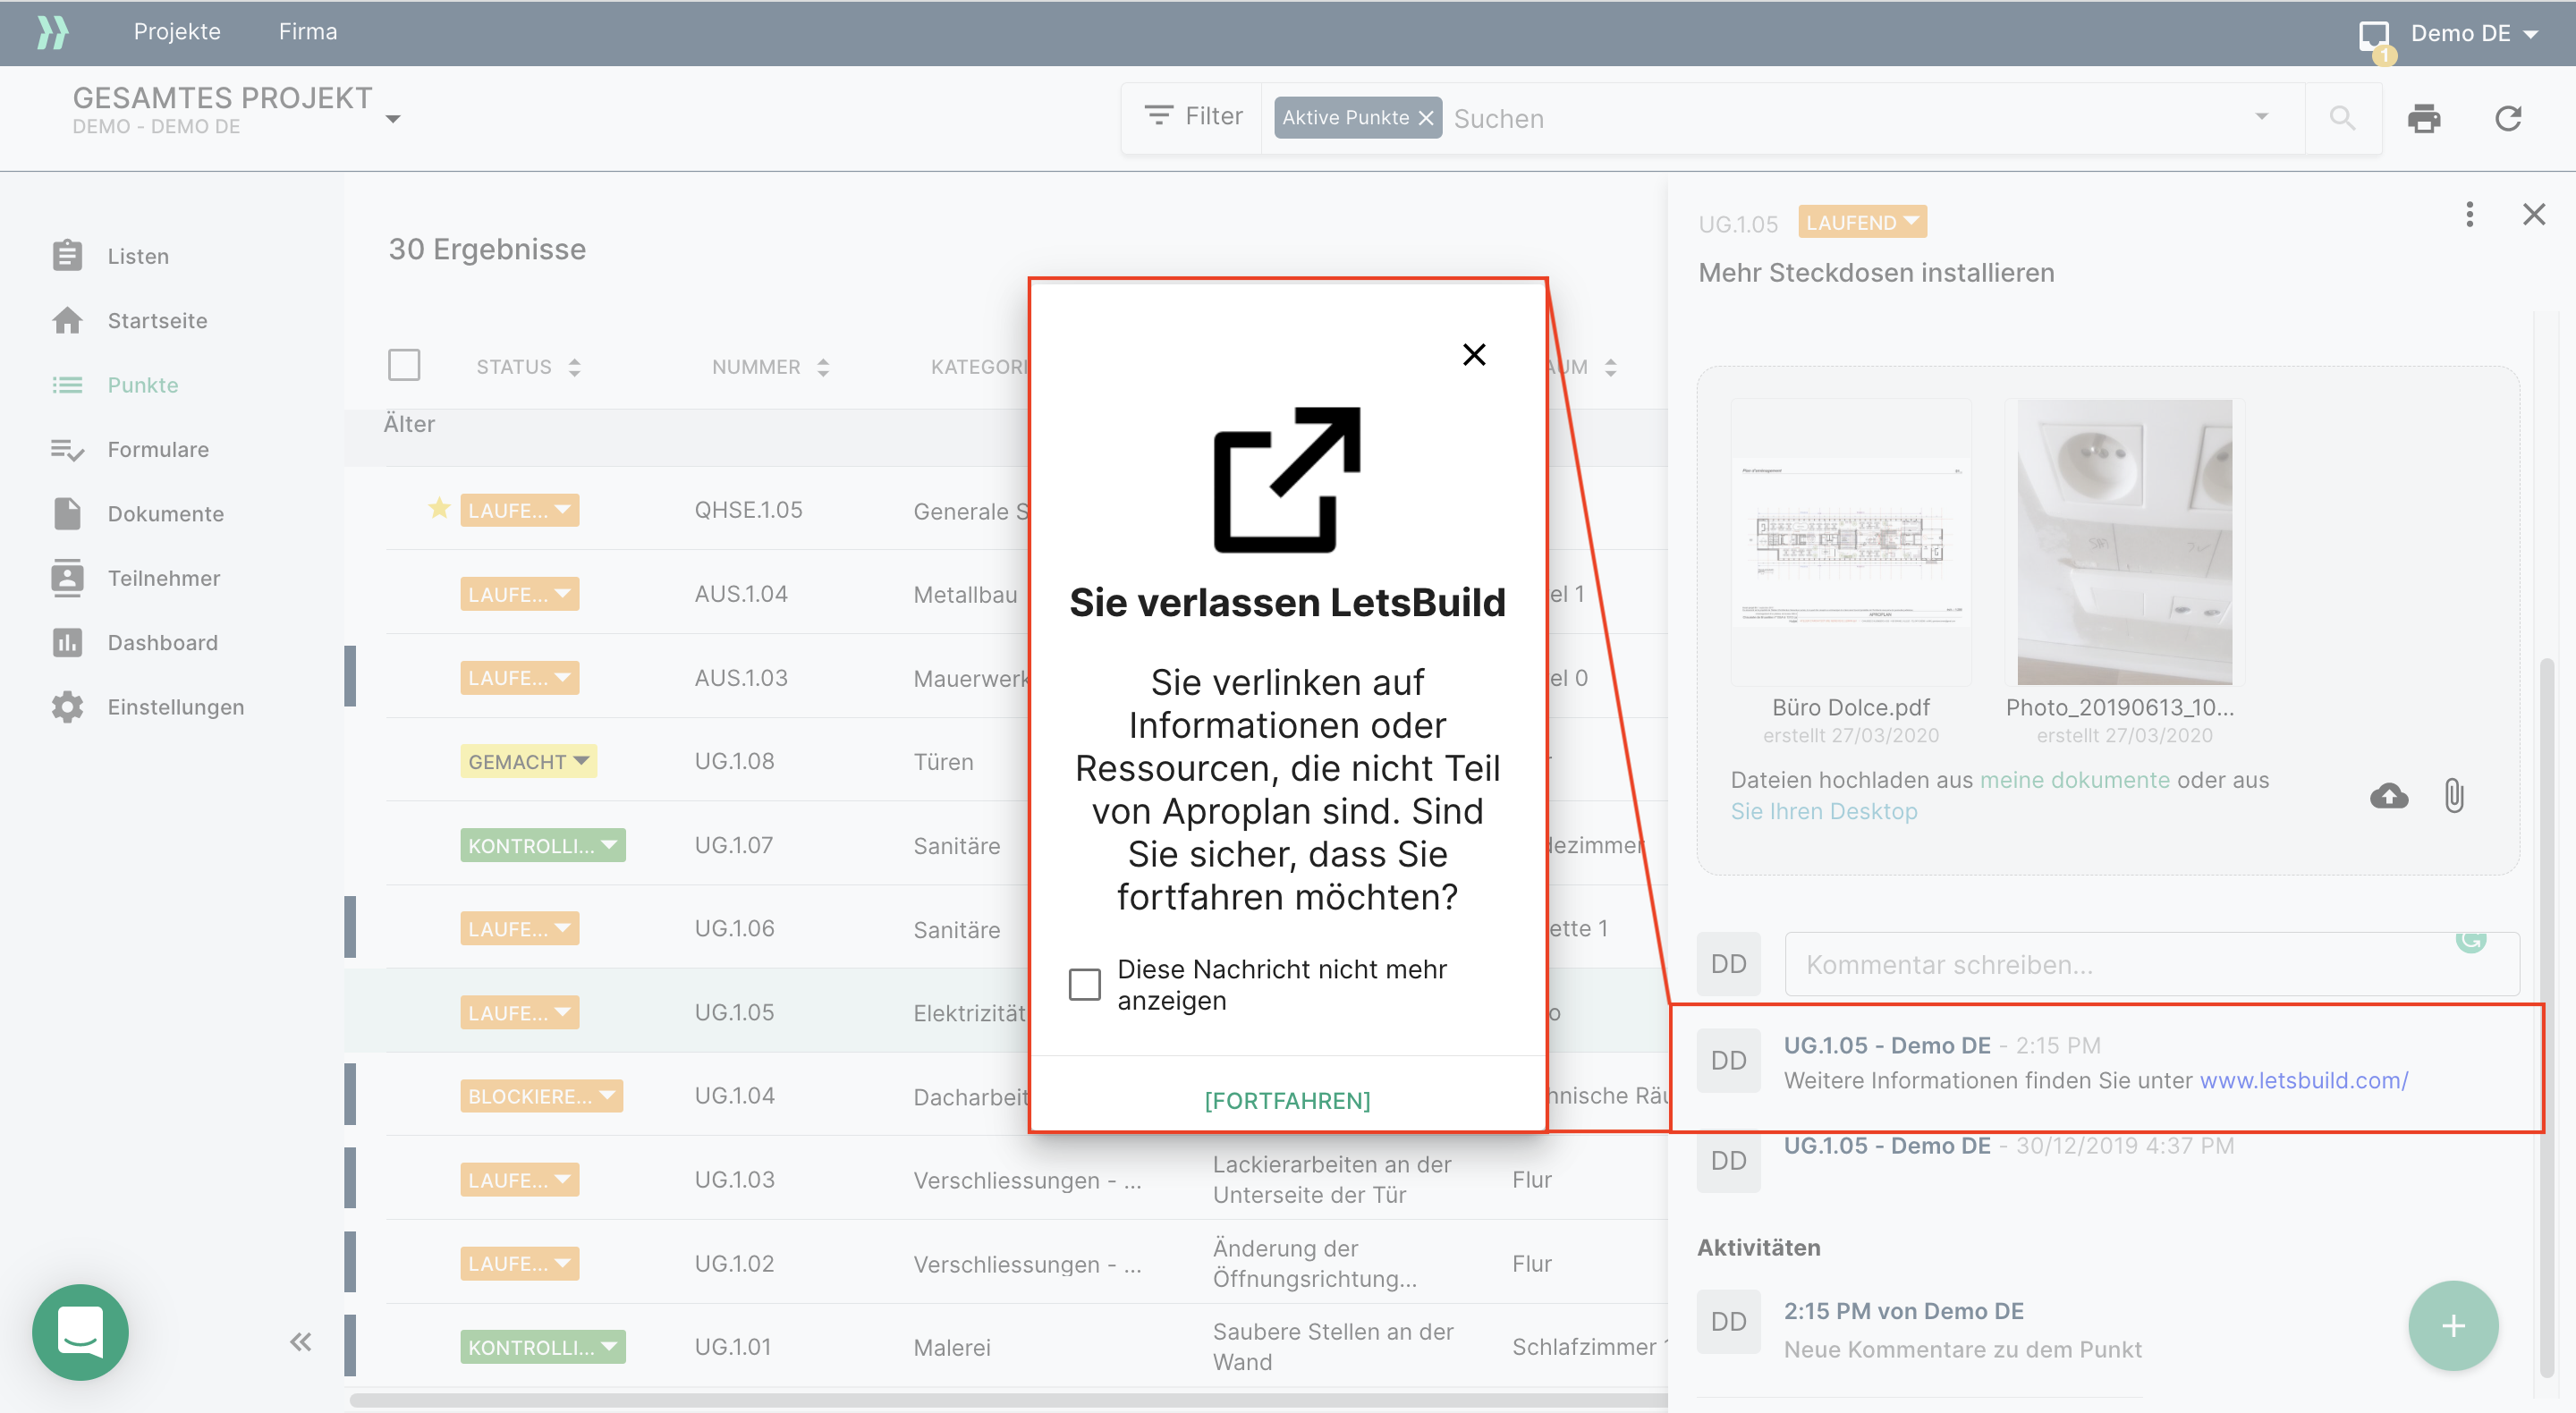Click the 'Kommentar schreiben...' field
The height and width of the screenshot is (1413, 2576).
click(x=2151, y=964)
